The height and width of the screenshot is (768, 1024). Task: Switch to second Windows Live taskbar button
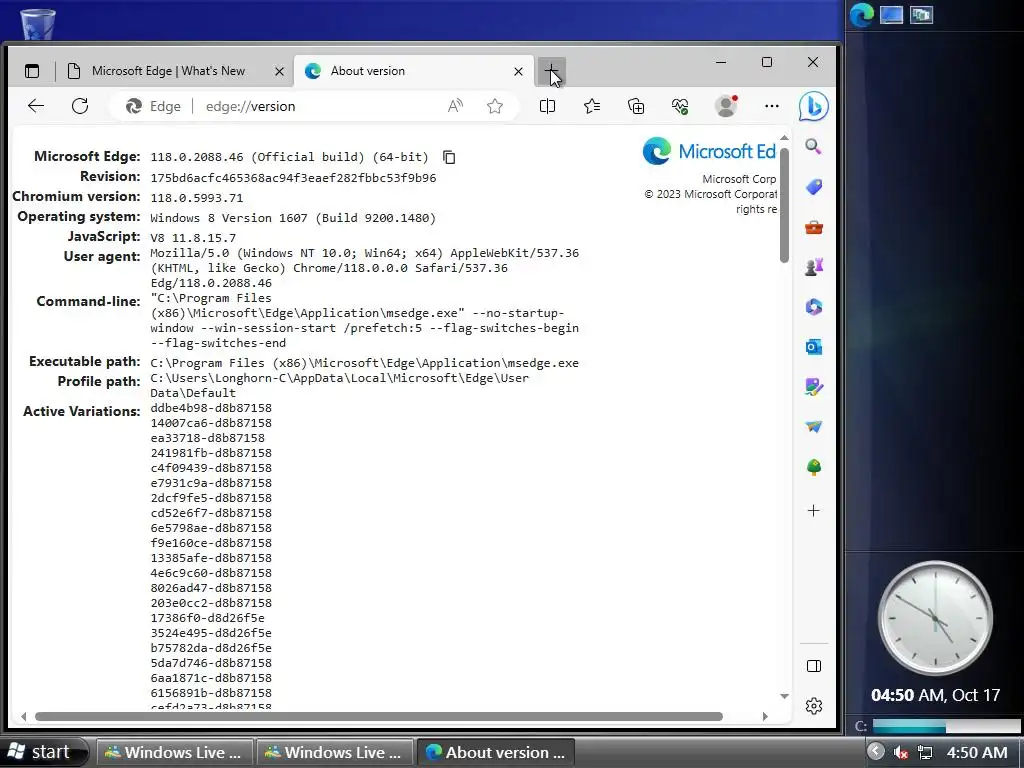click(334, 752)
